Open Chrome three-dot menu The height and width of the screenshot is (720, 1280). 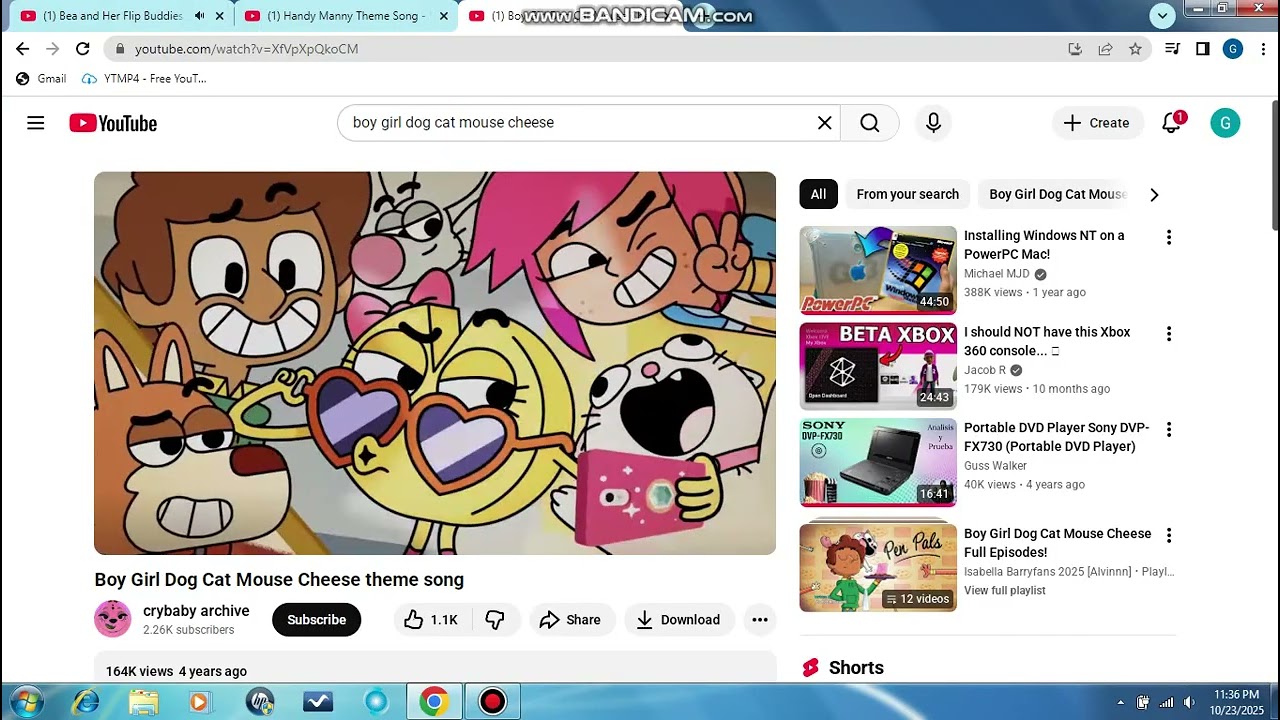point(1261,48)
